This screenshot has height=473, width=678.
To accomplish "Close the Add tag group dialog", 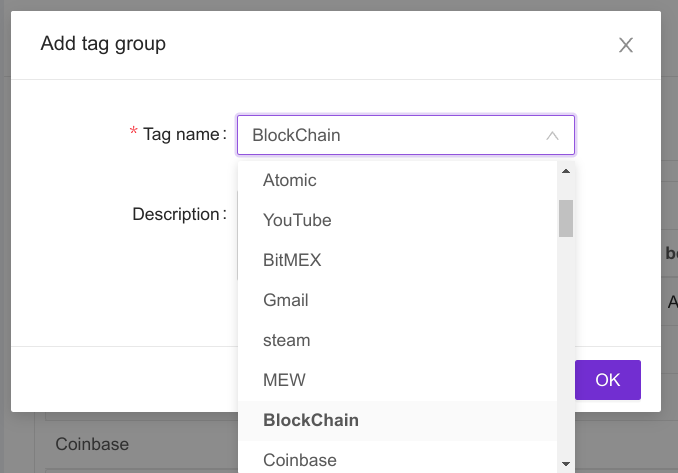I will tap(626, 45).
